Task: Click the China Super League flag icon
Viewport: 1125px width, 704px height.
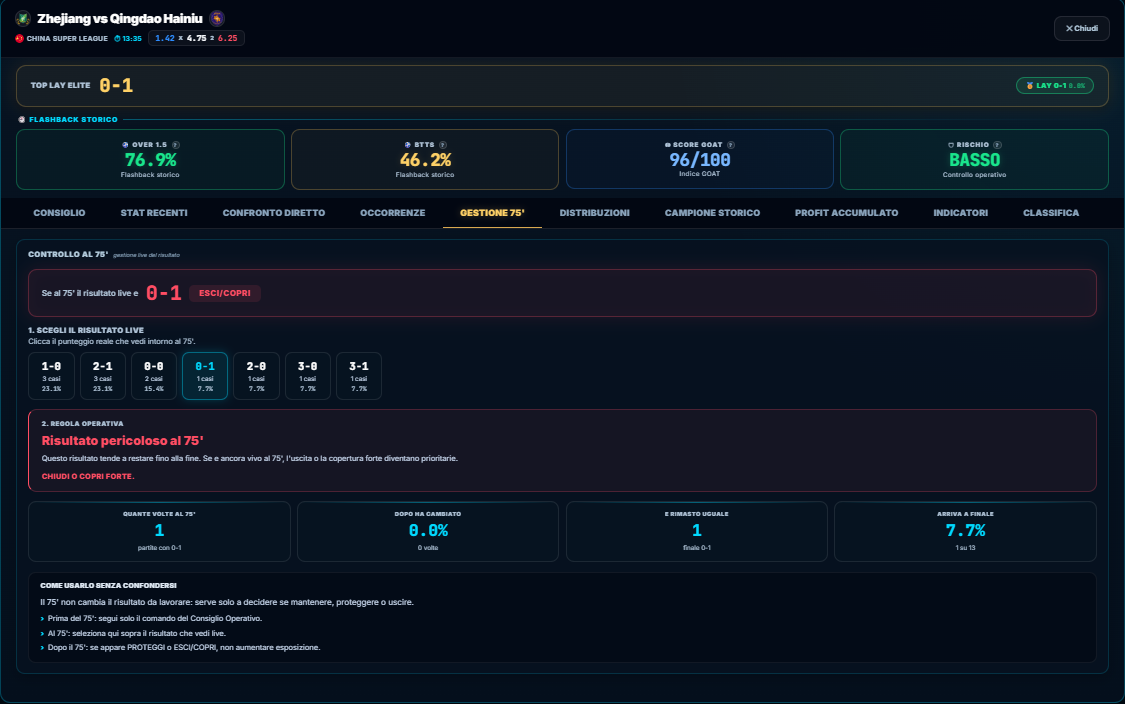Action: coord(19,39)
